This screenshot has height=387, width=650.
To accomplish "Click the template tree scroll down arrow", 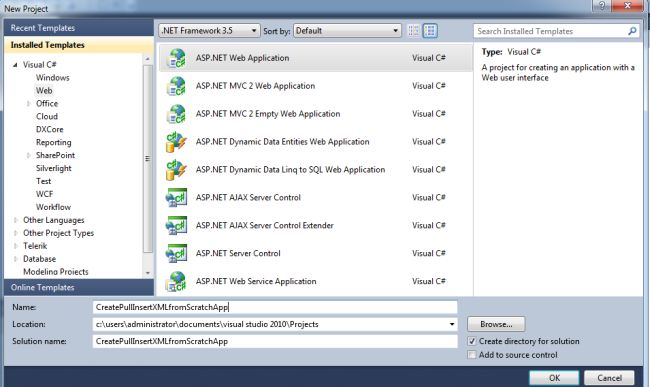I will [x=148, y=273].
